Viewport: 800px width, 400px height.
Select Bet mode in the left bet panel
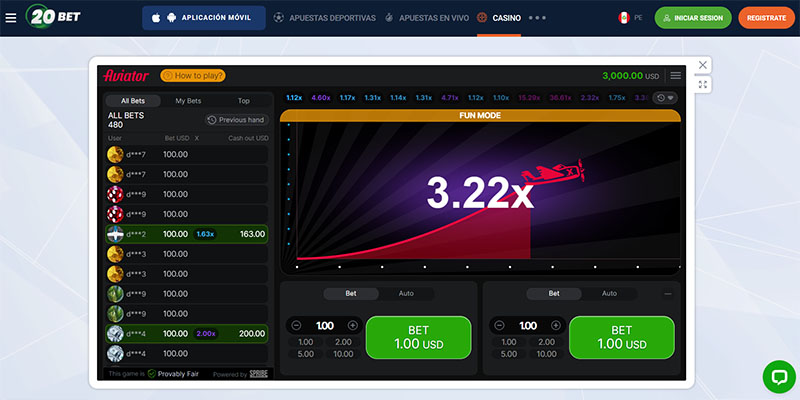pyautogui.click(x=351, y=294)
